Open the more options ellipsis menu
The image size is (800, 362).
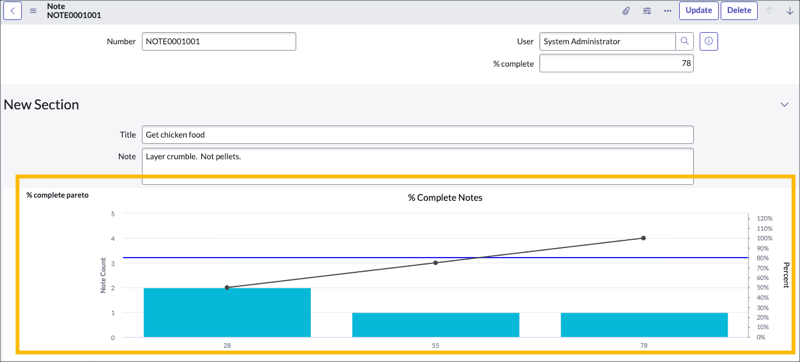pos(667,11)
